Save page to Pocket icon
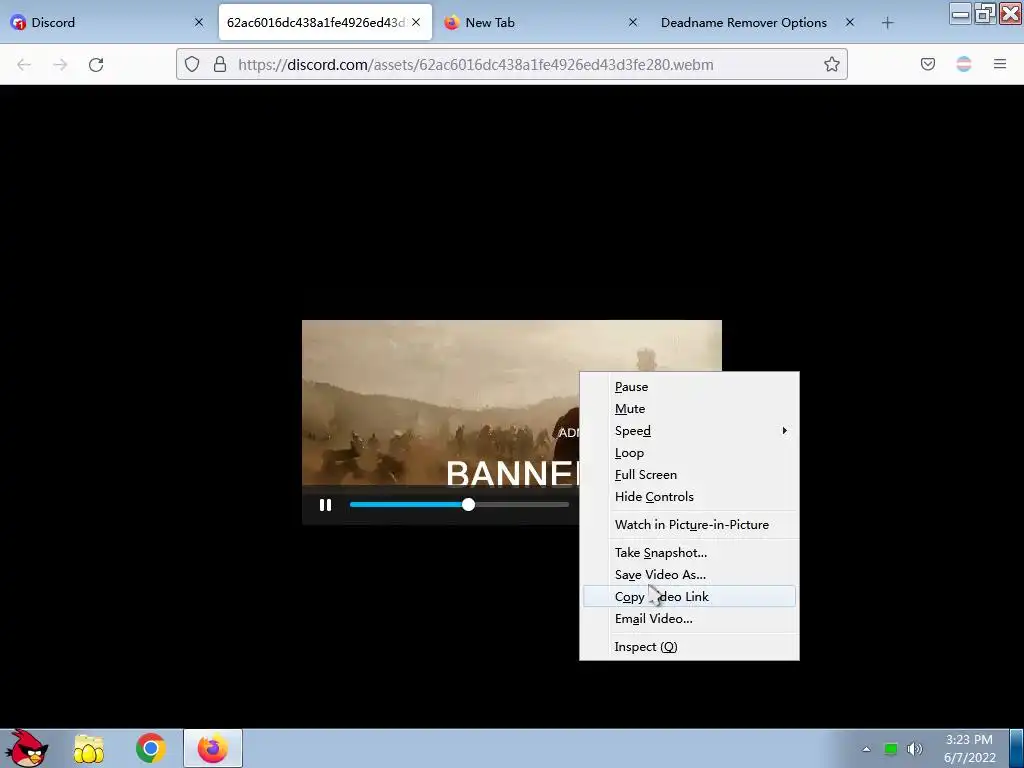 pyautogui.click(x=928, y=64)
